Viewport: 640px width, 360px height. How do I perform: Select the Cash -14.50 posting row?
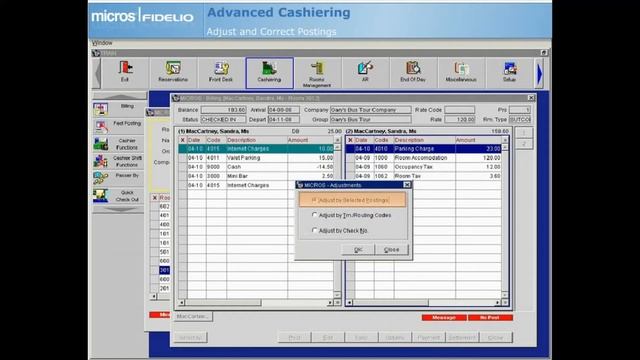coord(256,167)
